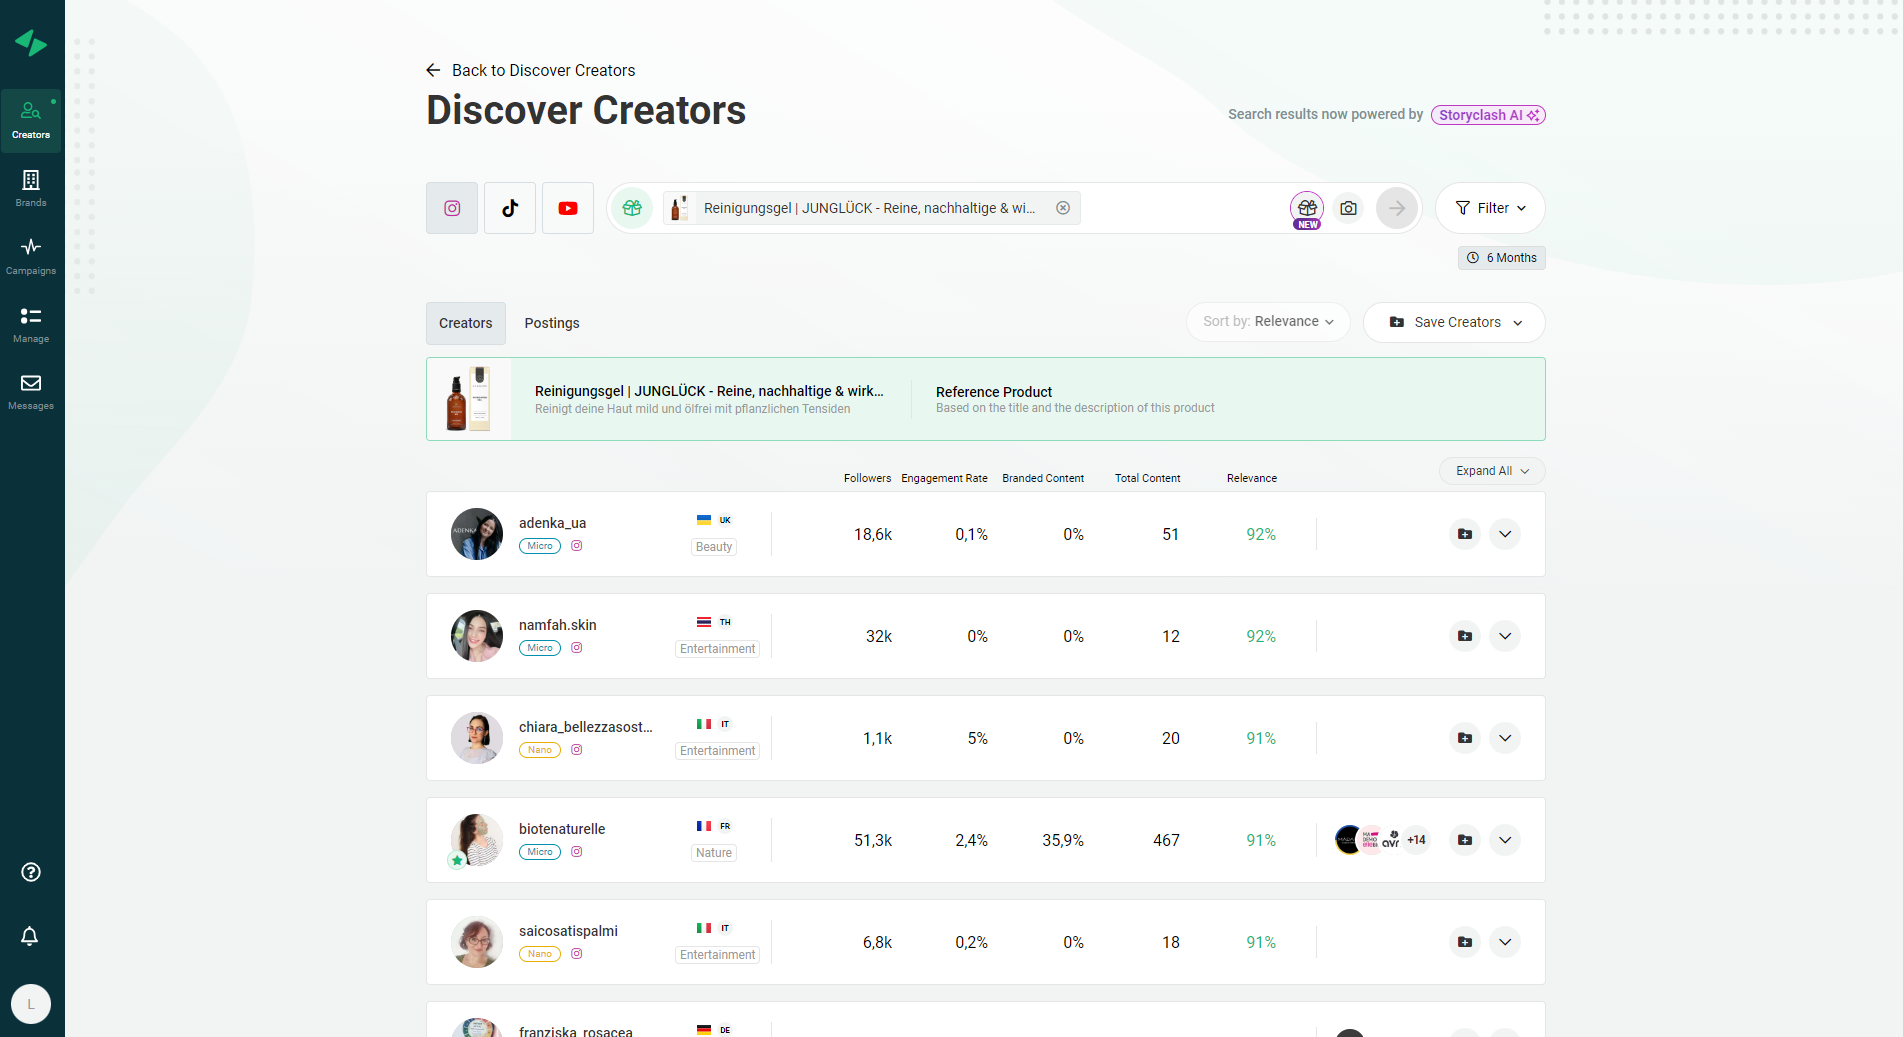
Task: Open Messages from the sidebar
Action: tap(31, 390)
